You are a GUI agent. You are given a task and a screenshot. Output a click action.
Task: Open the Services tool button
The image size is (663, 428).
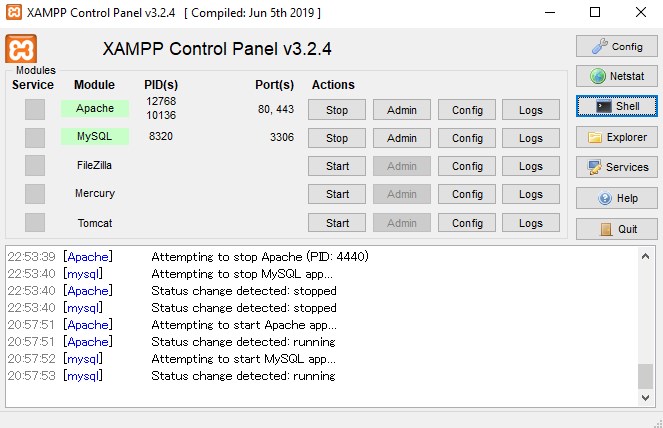615,167
